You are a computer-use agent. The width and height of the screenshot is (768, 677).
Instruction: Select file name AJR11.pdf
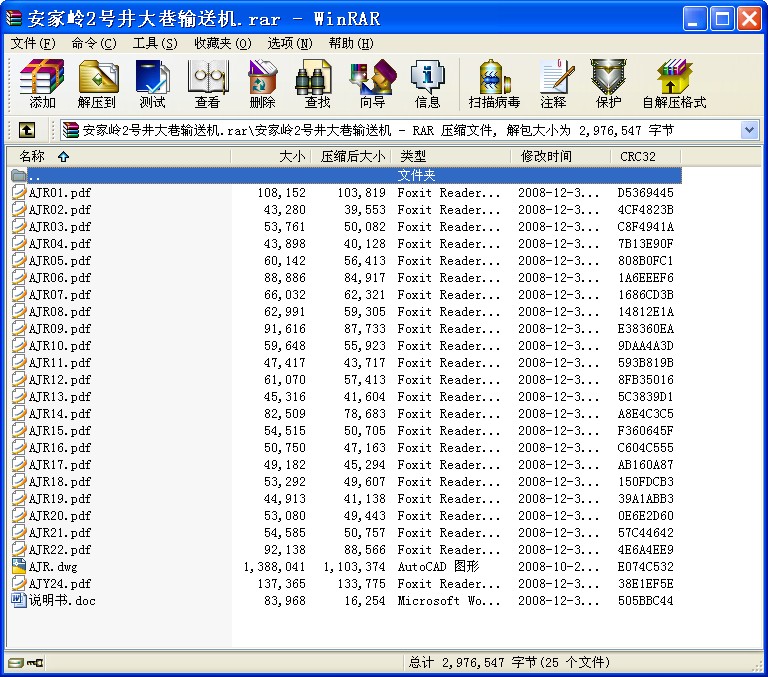point(60,363)
